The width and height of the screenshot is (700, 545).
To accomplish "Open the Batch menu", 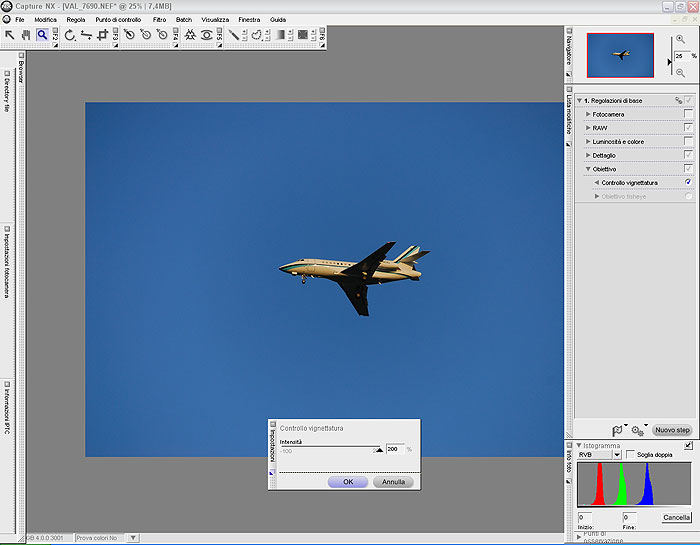I will pyautogui.click(x=184, y=20).
